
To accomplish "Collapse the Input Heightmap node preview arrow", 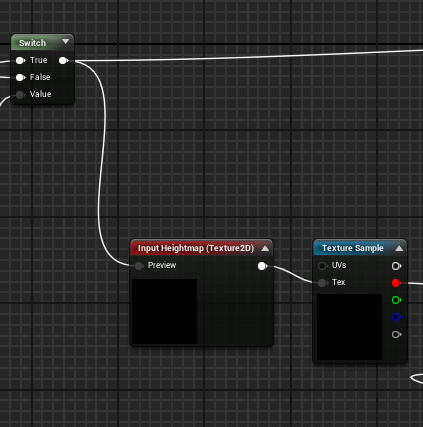I will pos(265,248).
